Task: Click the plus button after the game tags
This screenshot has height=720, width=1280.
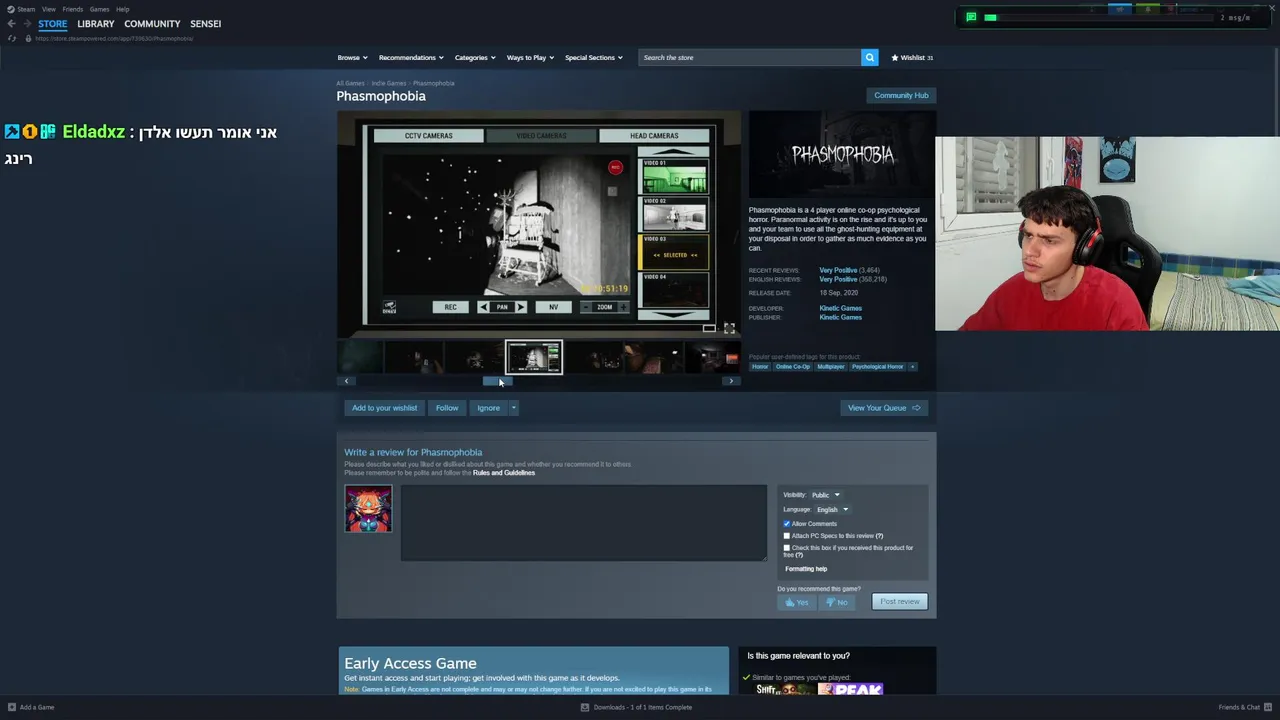Action: pyautogui.click(x=912, y=367)
